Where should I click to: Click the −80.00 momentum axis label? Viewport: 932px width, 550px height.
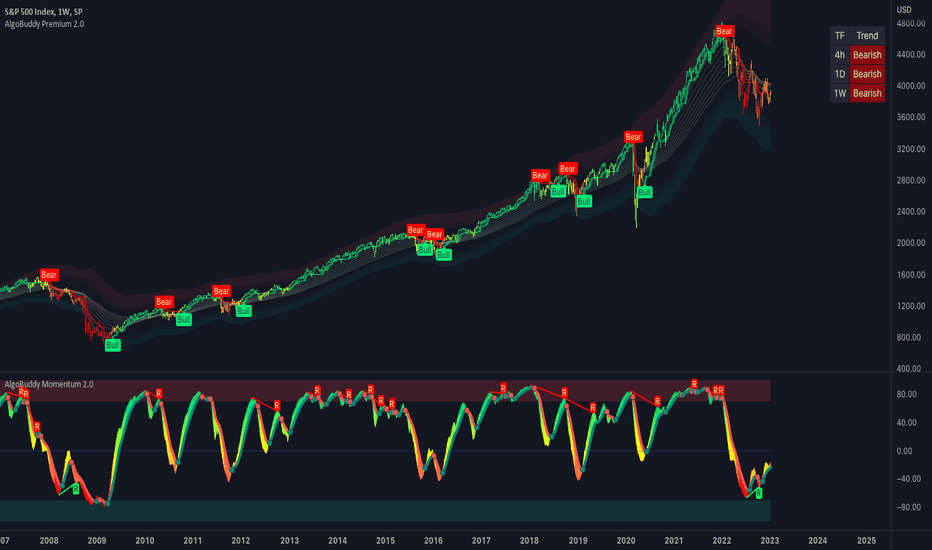907,507
